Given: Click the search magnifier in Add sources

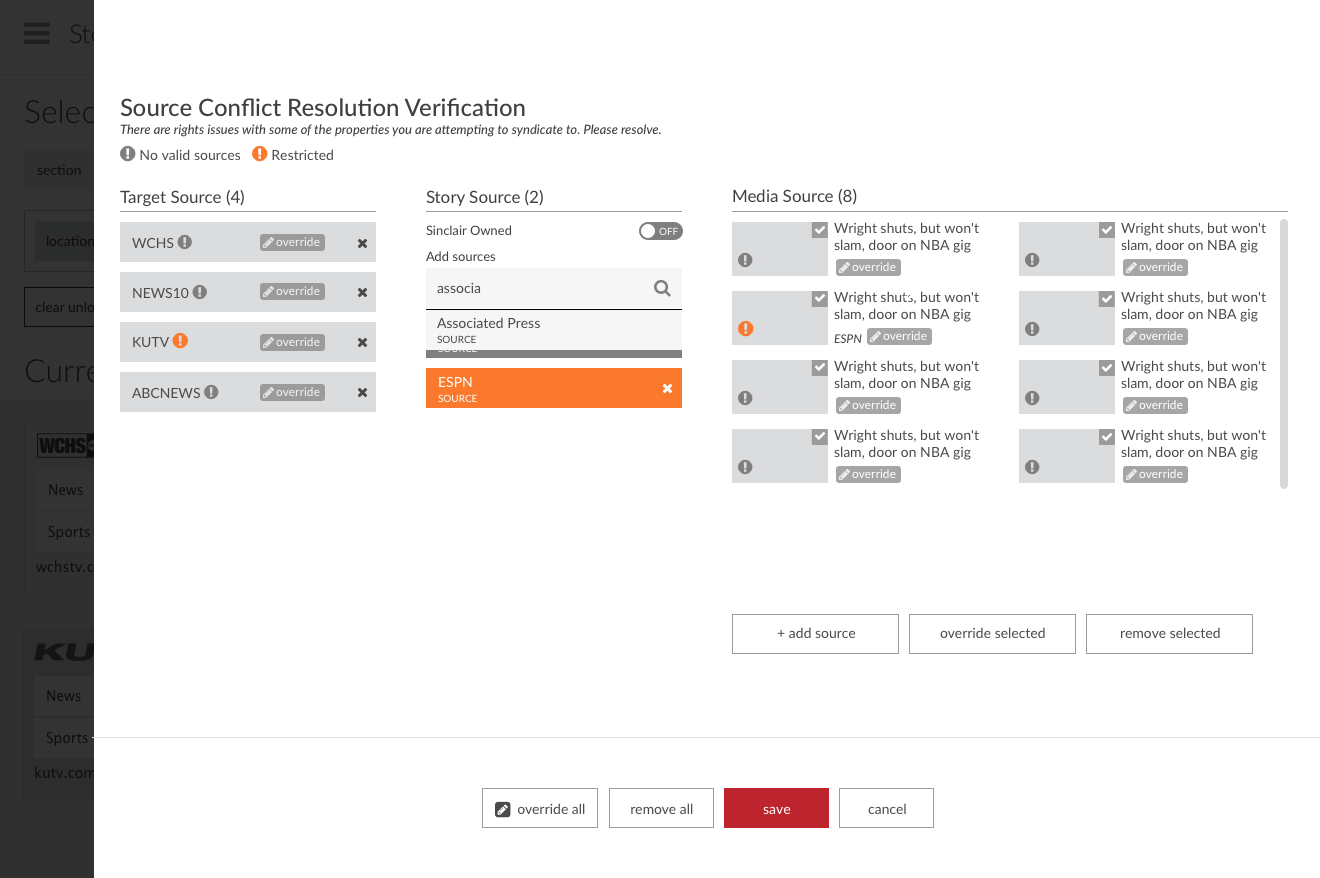Looking at the screenshot, I should [662, 288].
